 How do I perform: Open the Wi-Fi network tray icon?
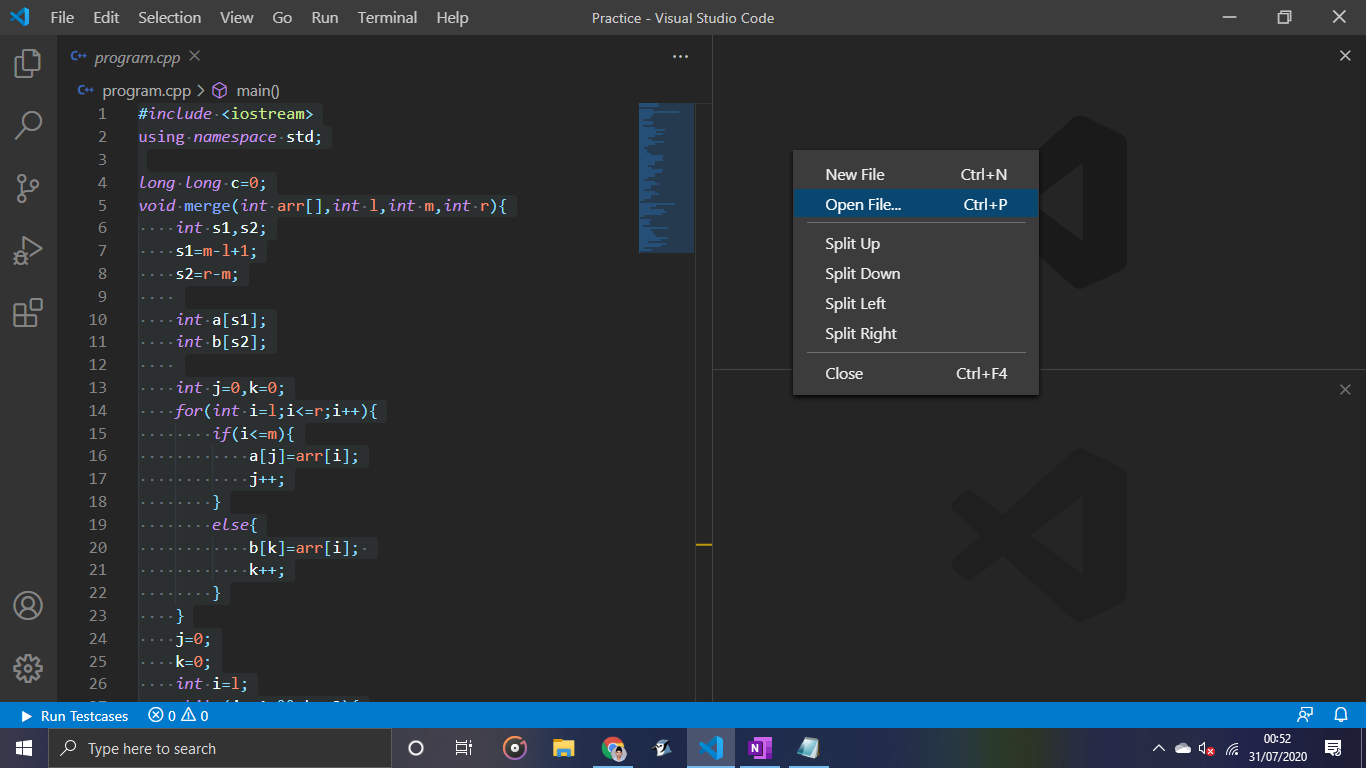pyautogui.click(x=1232, y=748)
